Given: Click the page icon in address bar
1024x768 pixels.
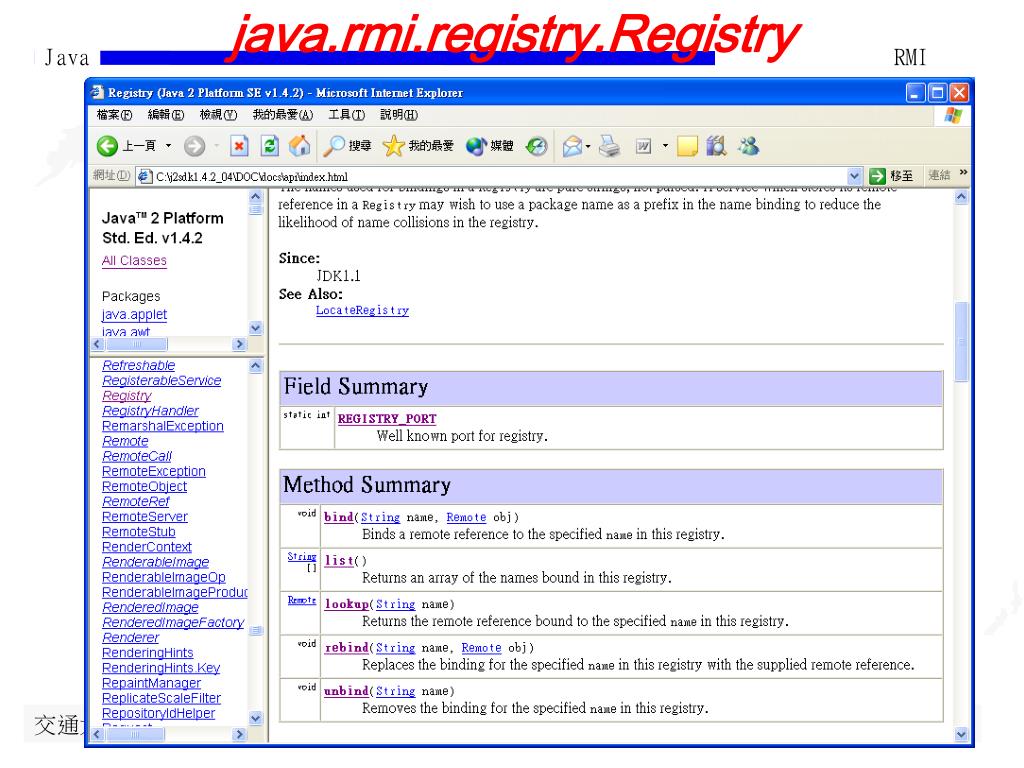Looking at the screenshot, I should 145,176.
